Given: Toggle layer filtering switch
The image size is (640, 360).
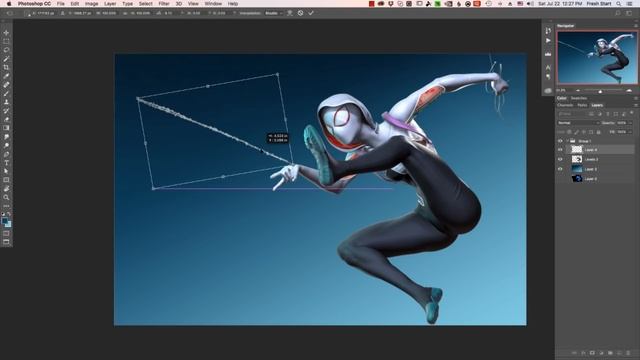Looking at the screenshot, I should [632, 113].
